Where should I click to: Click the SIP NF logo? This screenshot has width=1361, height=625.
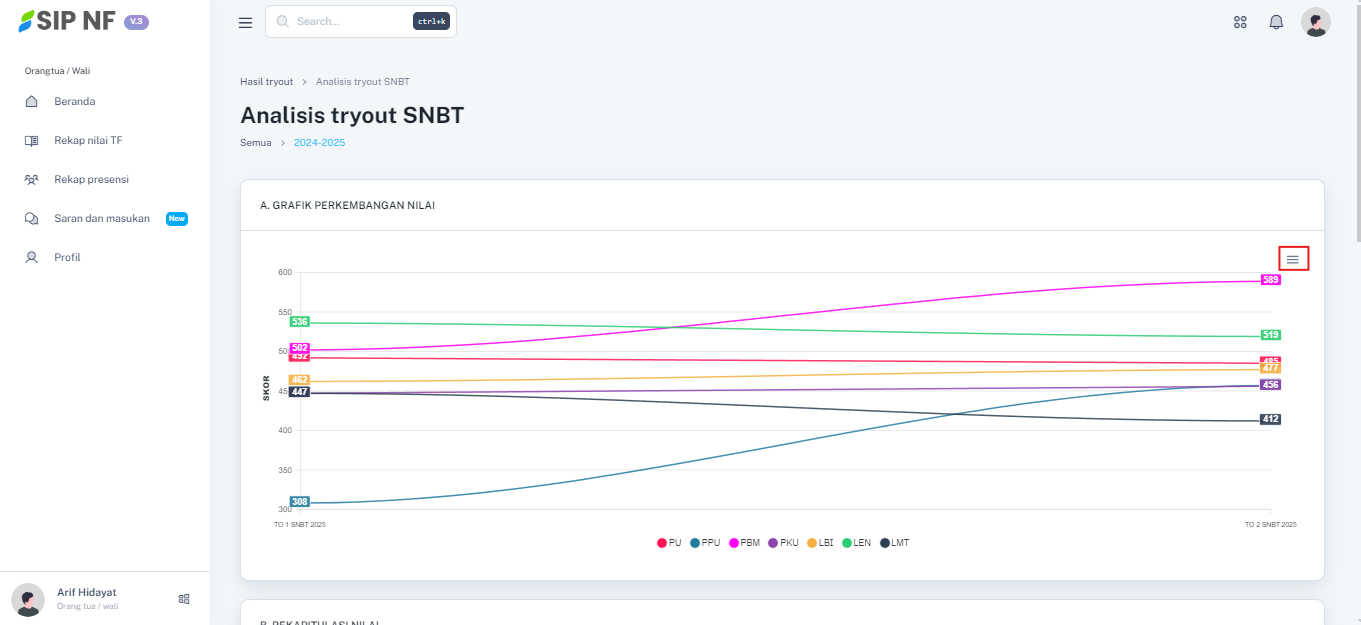click(68, 21)
